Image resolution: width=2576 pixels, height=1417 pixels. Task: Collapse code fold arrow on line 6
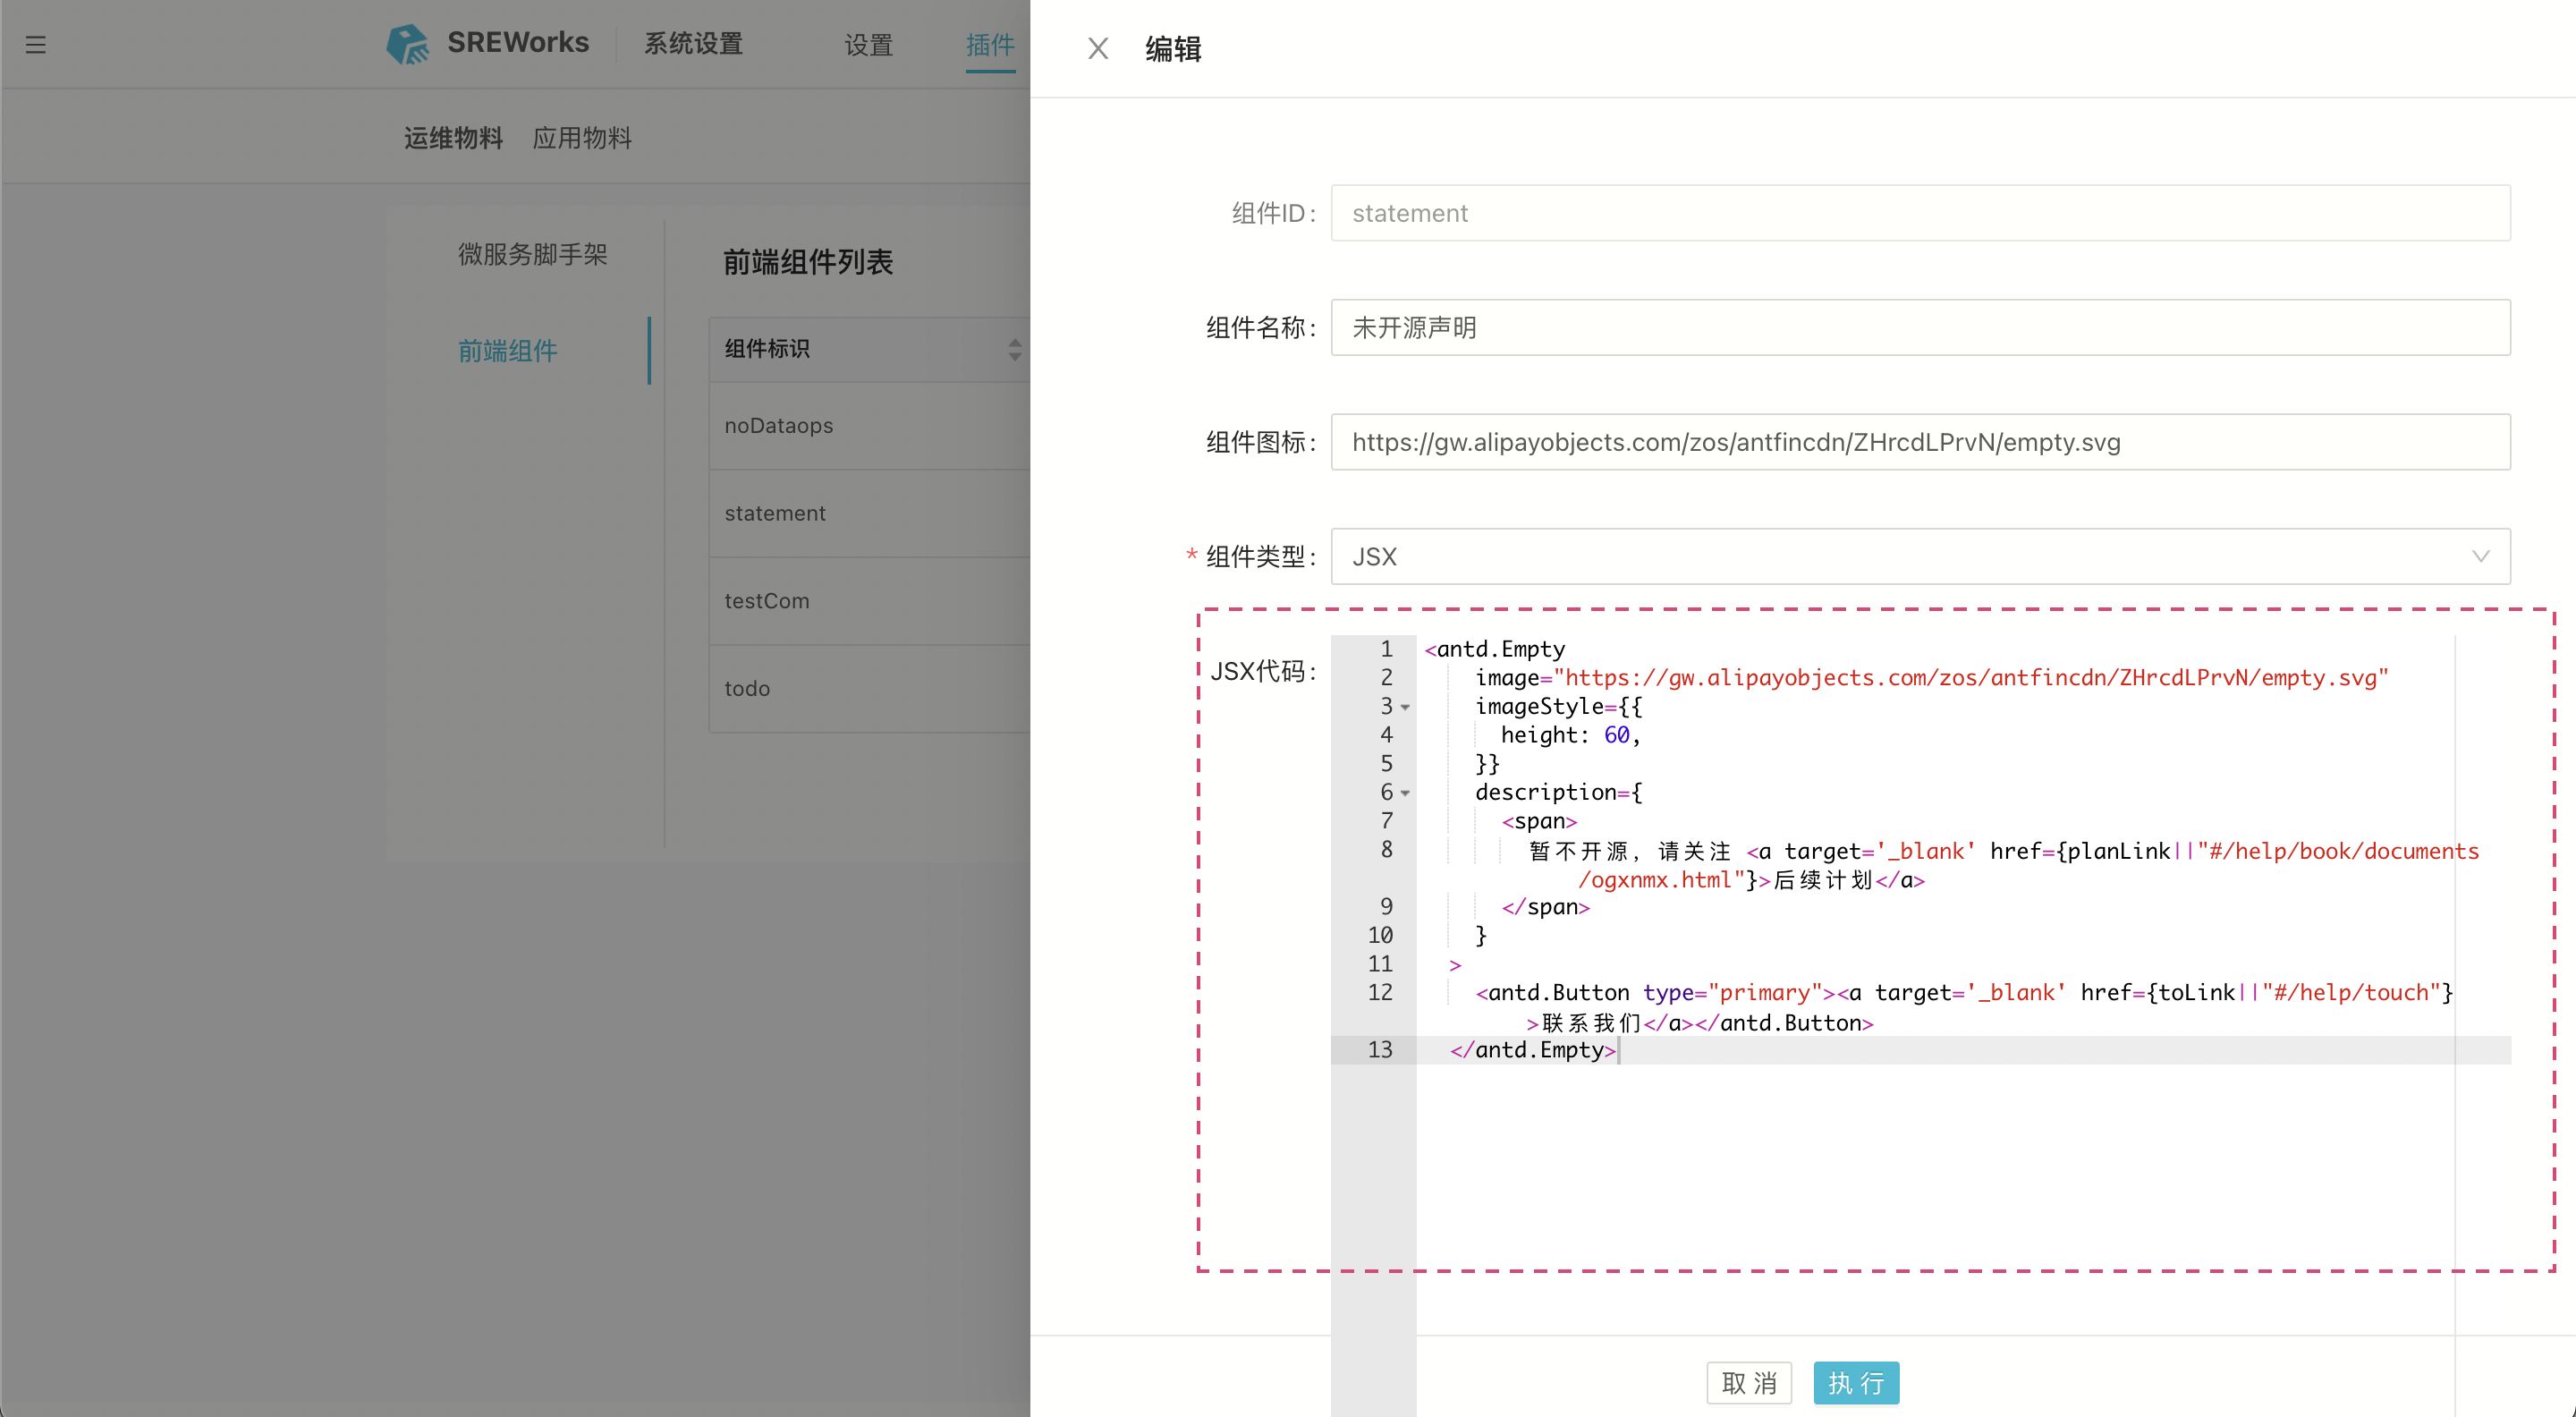click(1405, 793)
